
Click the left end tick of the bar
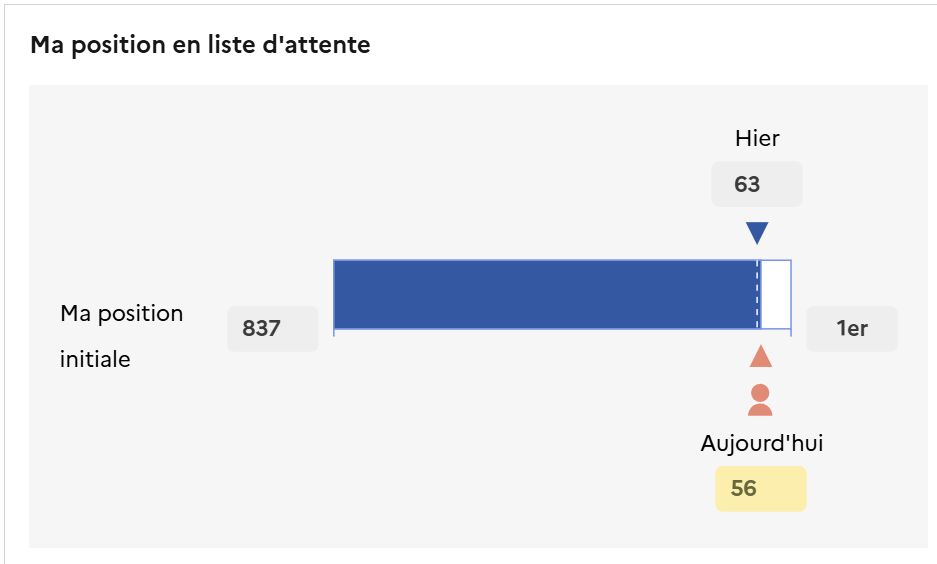pyautogui.click(x=334, y=331)
